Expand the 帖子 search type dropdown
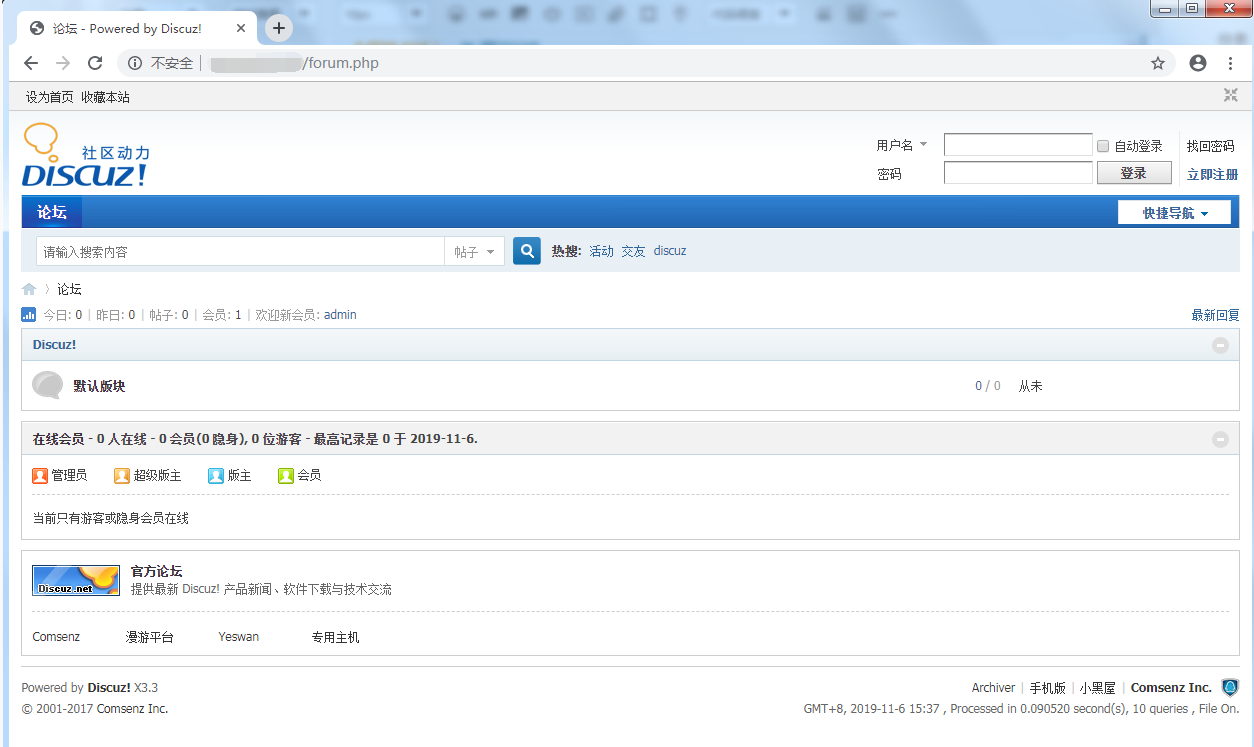 pyautogui.click(x=474, y=252)
